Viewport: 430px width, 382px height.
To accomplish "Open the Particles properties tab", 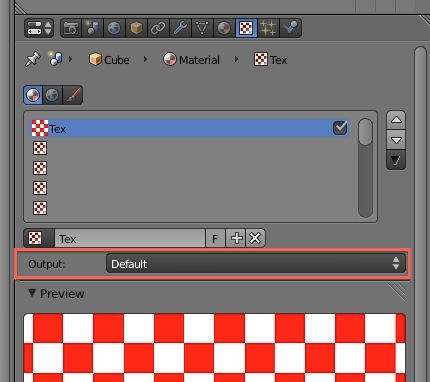I will pos(268,28).
